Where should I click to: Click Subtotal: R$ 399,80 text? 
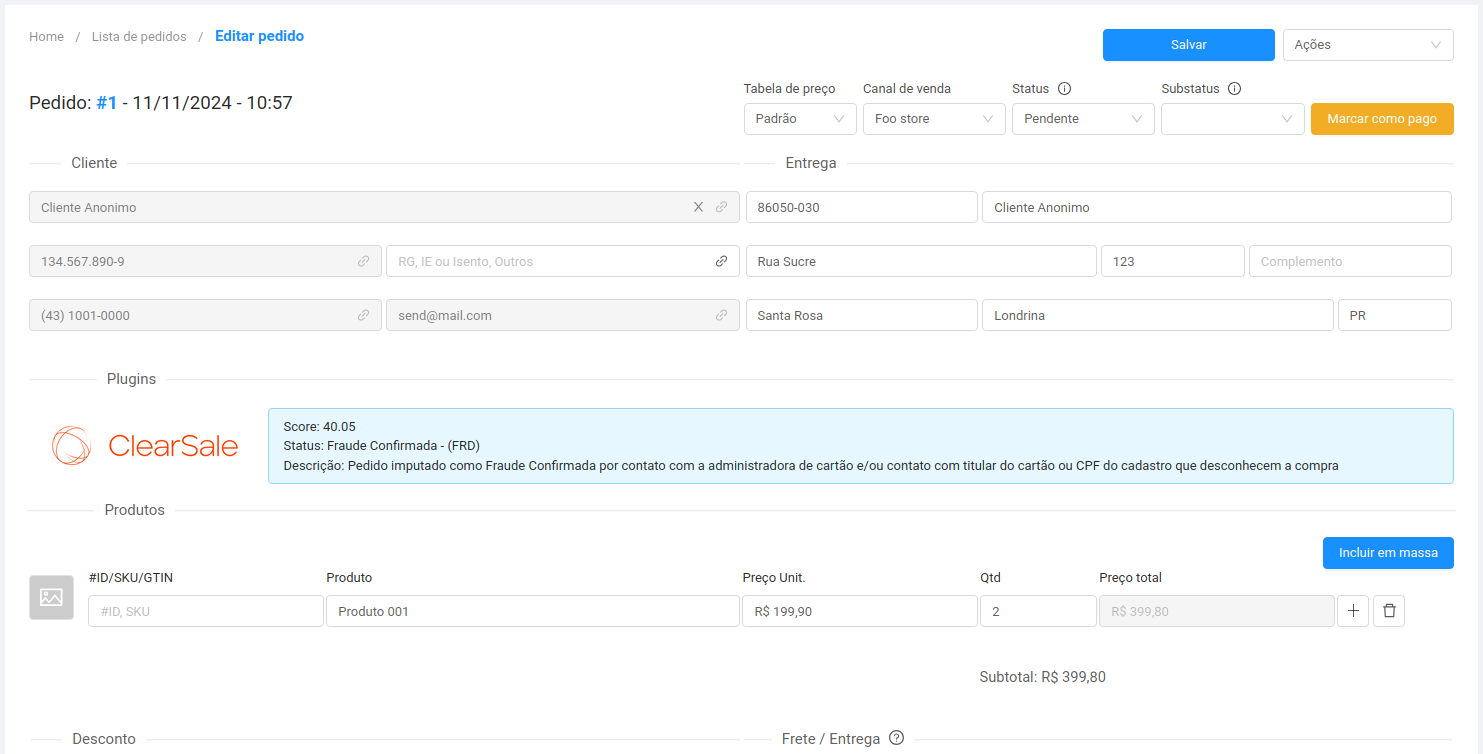[x=1042, y=677]
